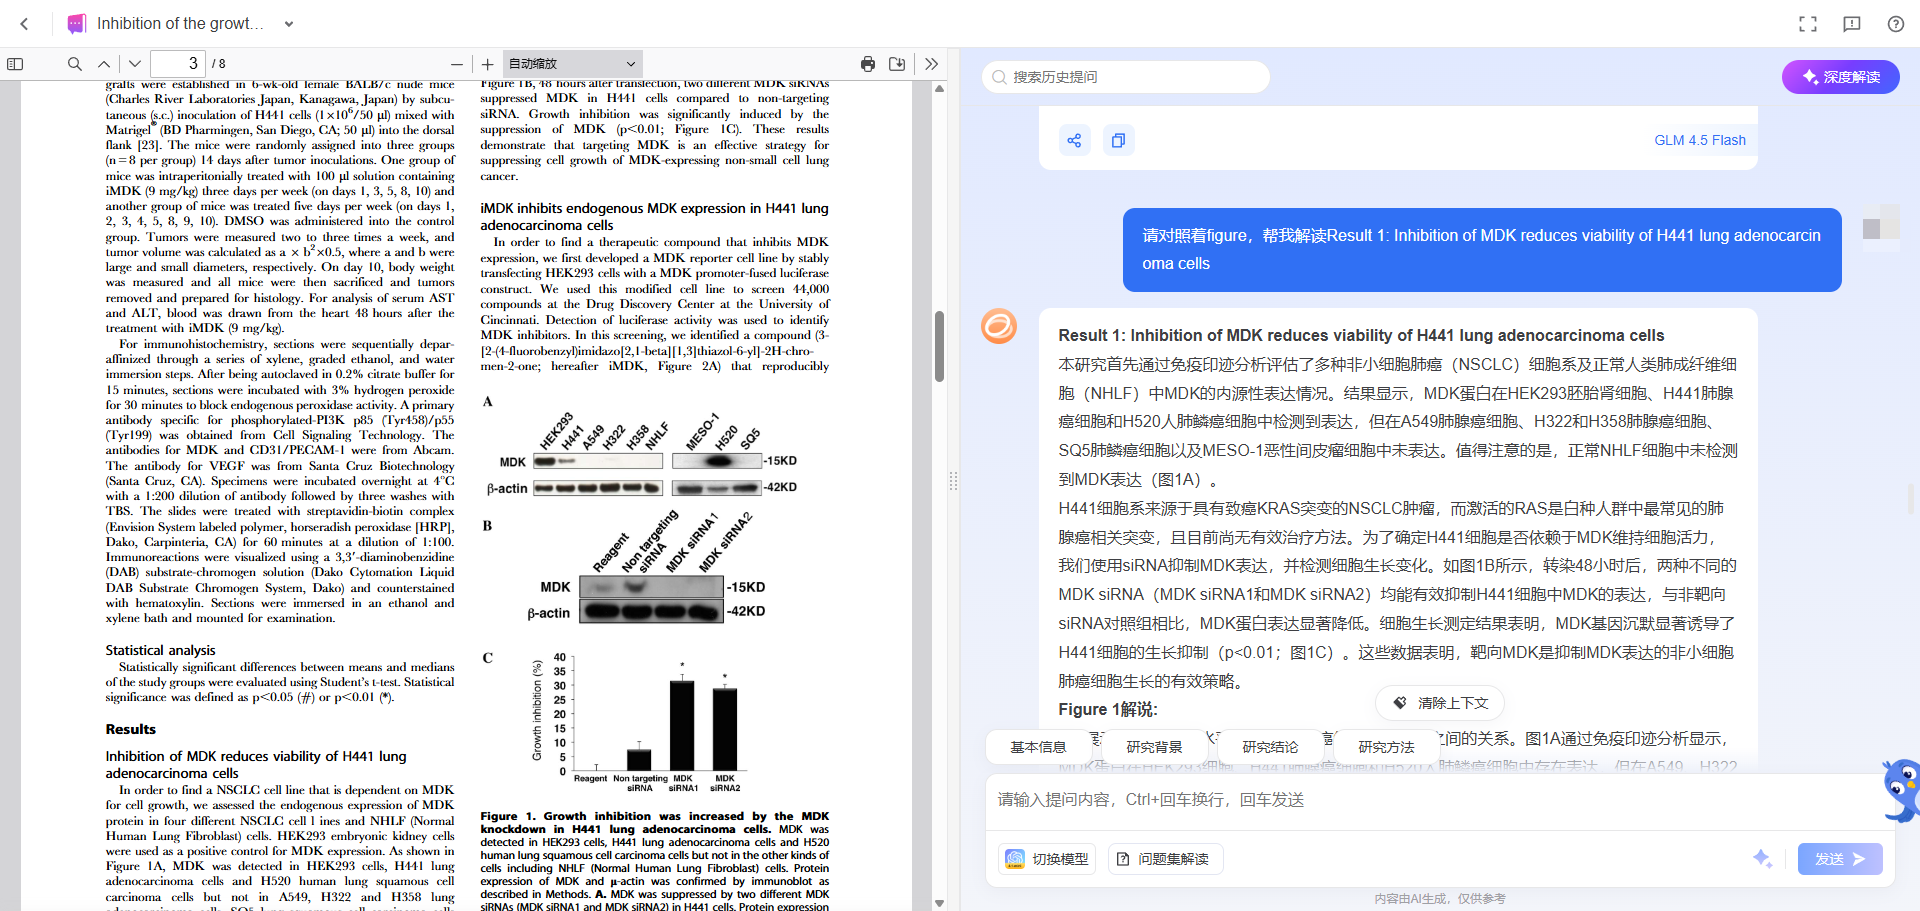Share the previous answer
1920x911 pixels.
point(1074,141)
